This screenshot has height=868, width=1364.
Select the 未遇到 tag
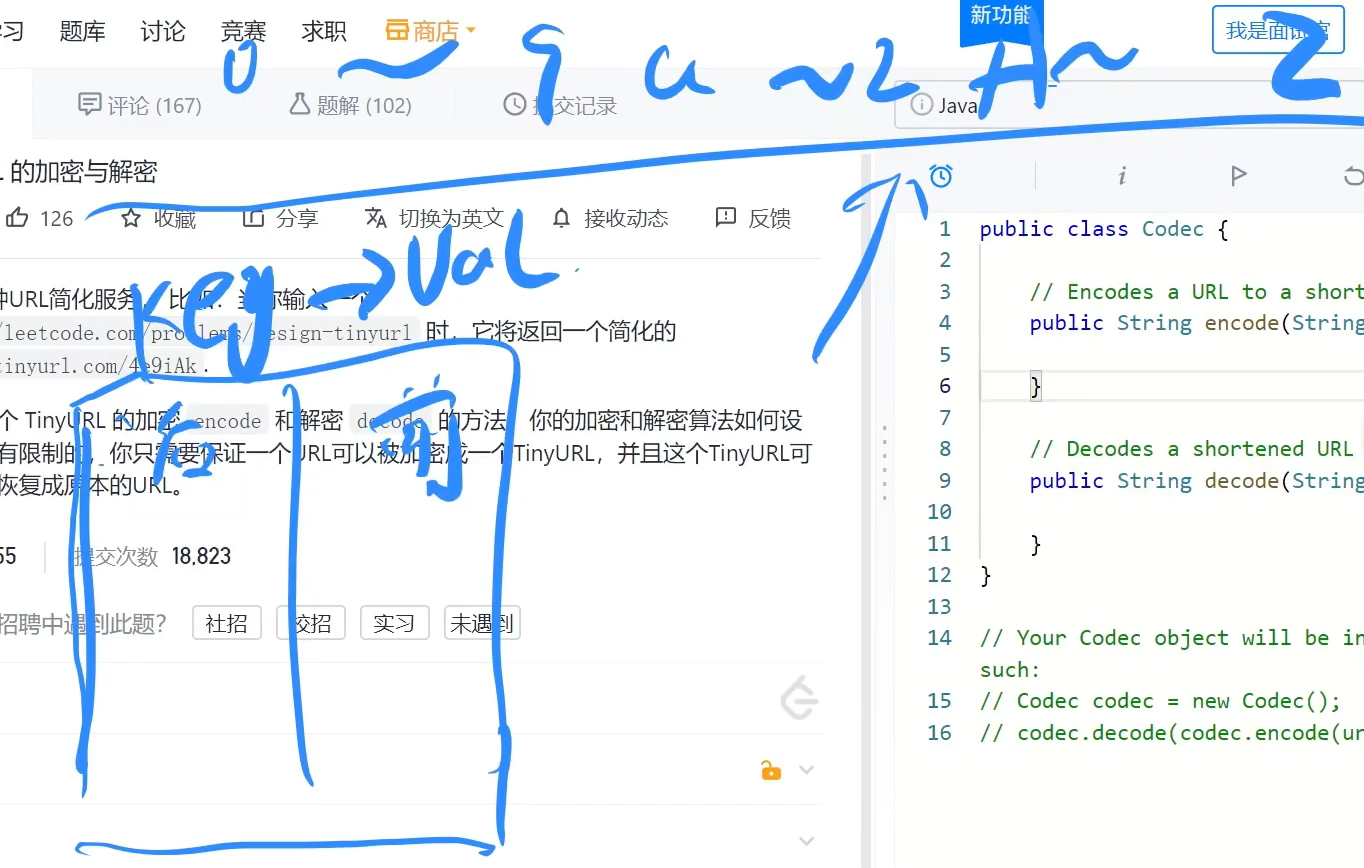(481, 623)
